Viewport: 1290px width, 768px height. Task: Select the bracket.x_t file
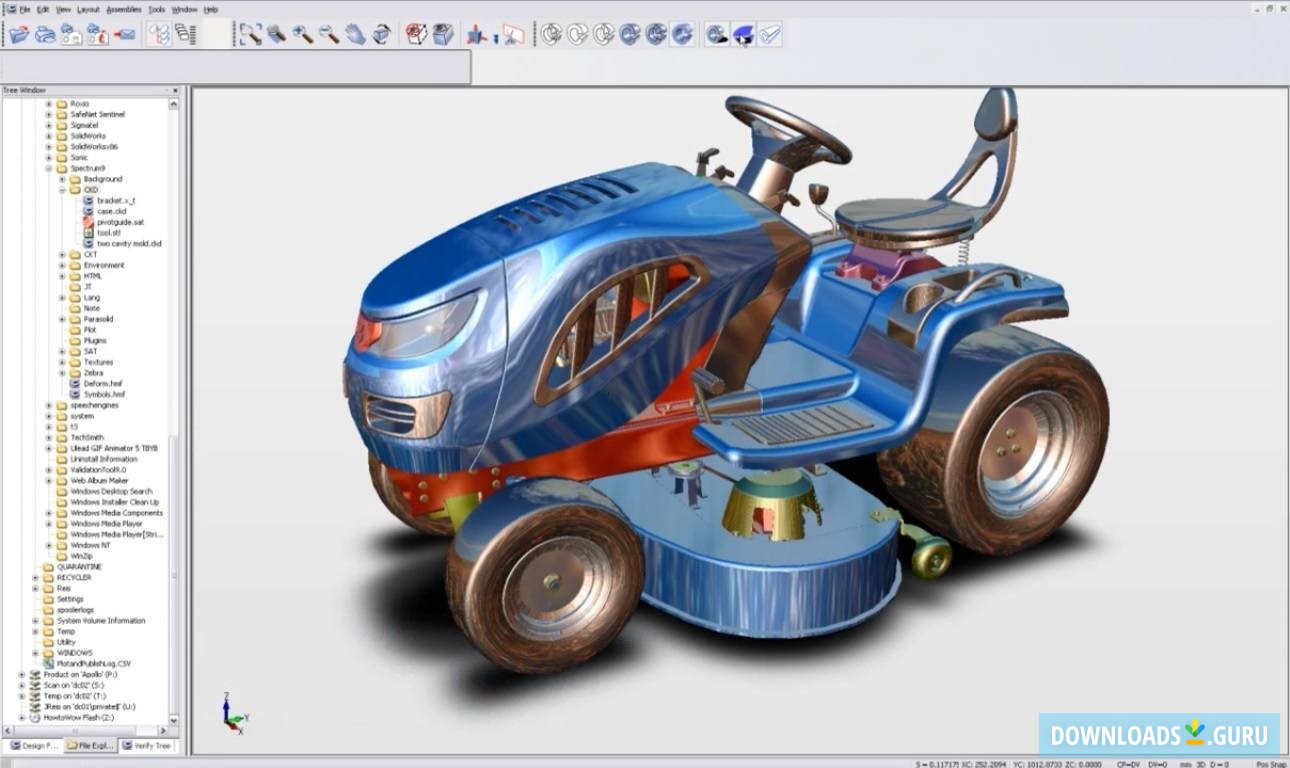(x=116, y=201)
